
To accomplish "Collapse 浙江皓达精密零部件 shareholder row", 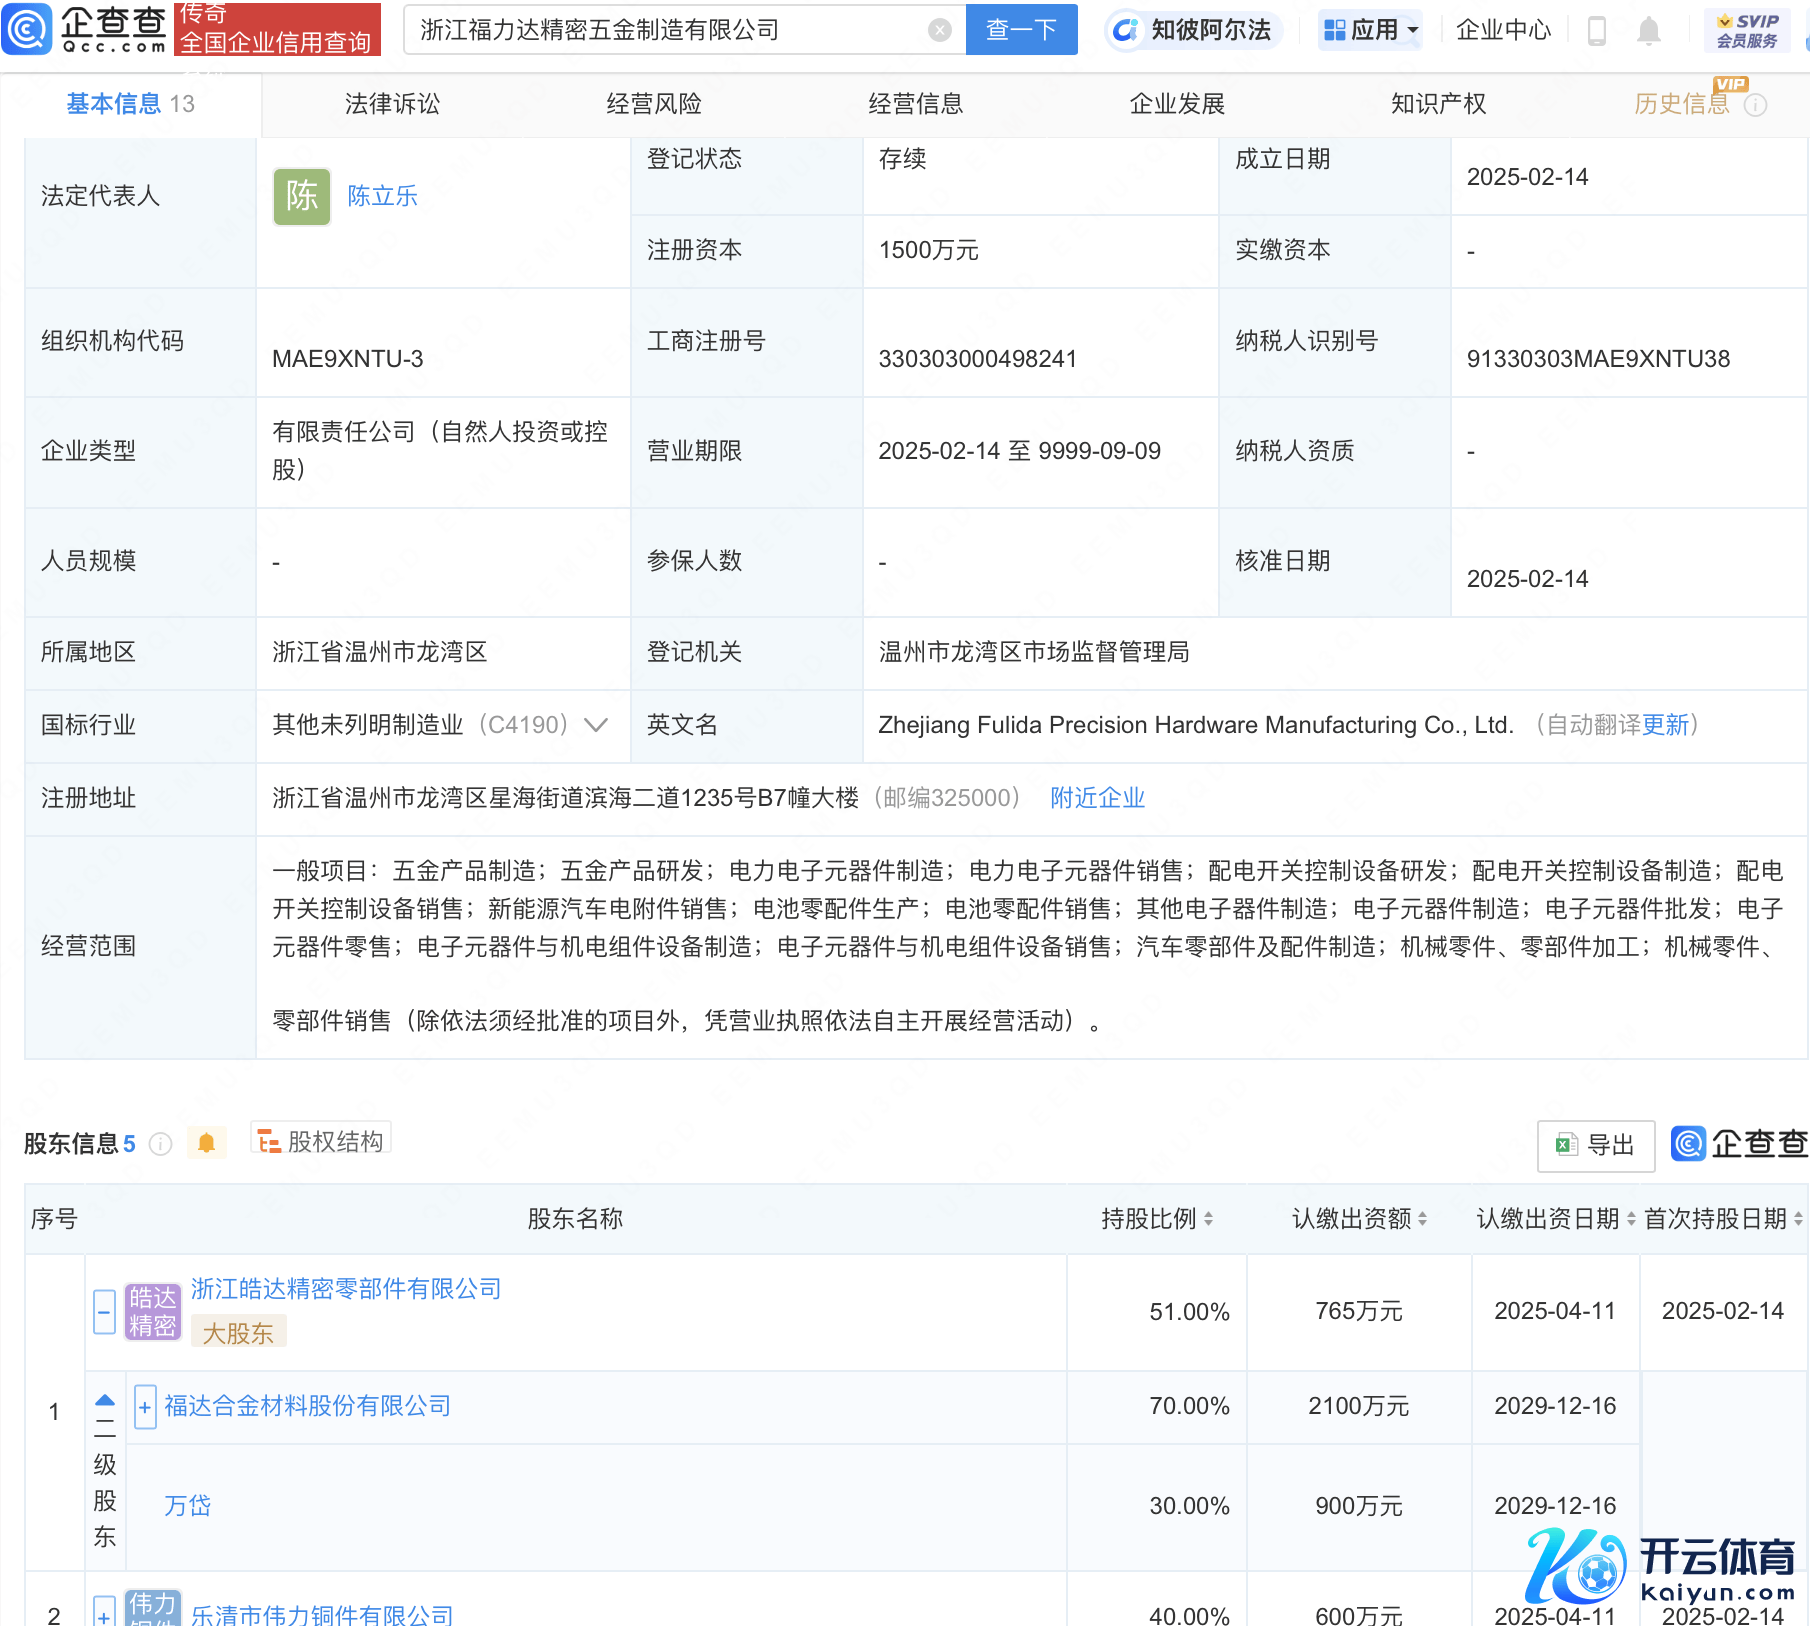I will [105, 1311].
